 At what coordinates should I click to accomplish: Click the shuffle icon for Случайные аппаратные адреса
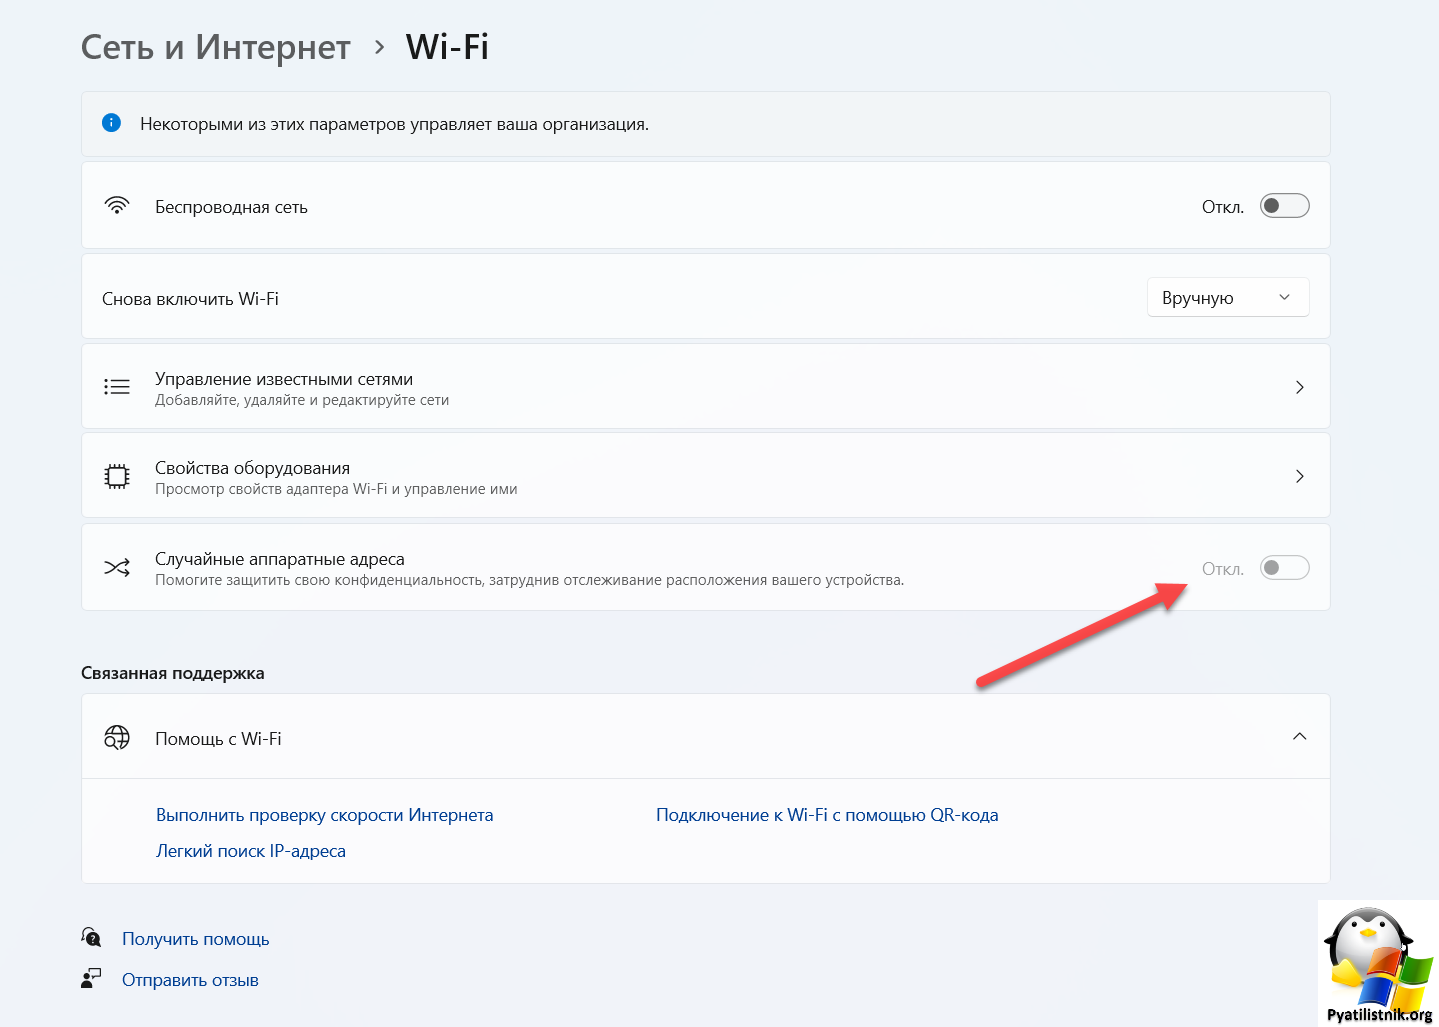[117, 568]
